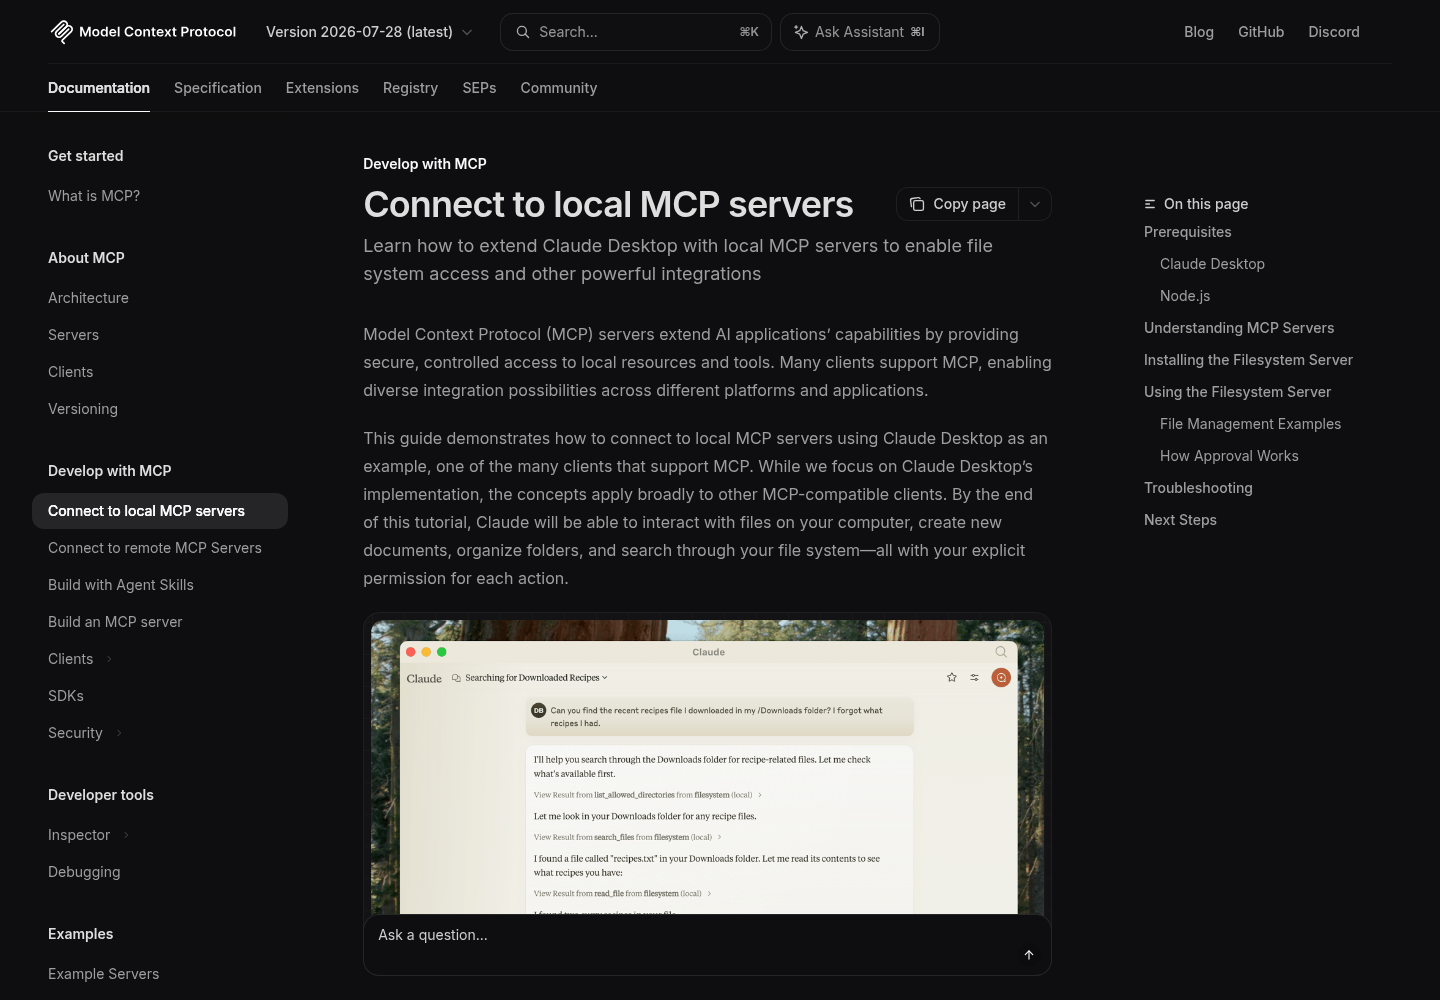Select the Documentation tab
This screenshot has width=1440, height=1000.
point(99,88)
